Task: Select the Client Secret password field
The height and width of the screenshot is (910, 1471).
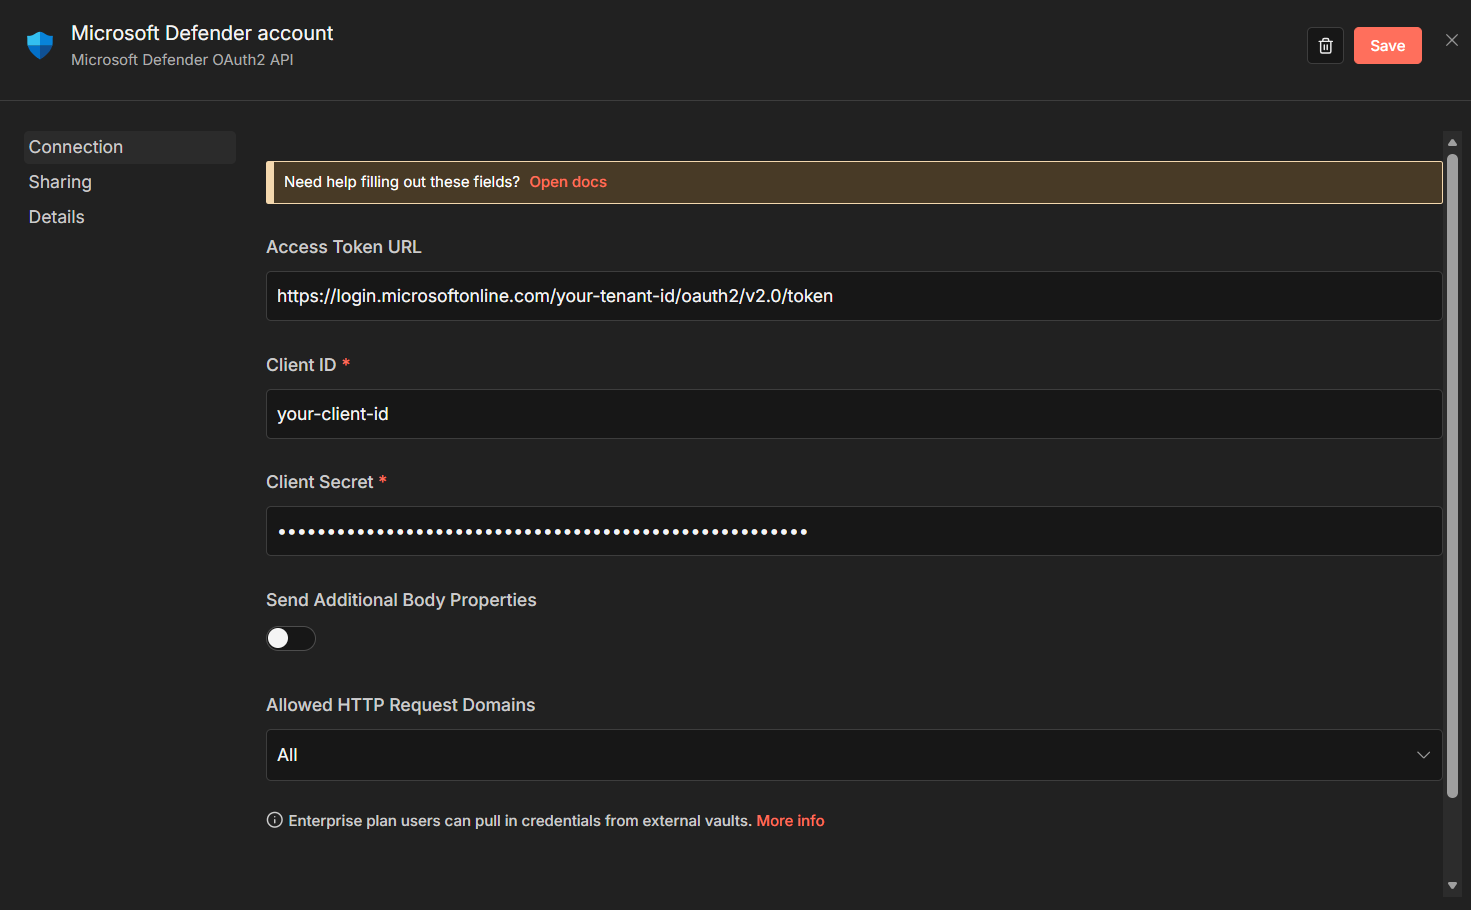Action: [853, 531]
